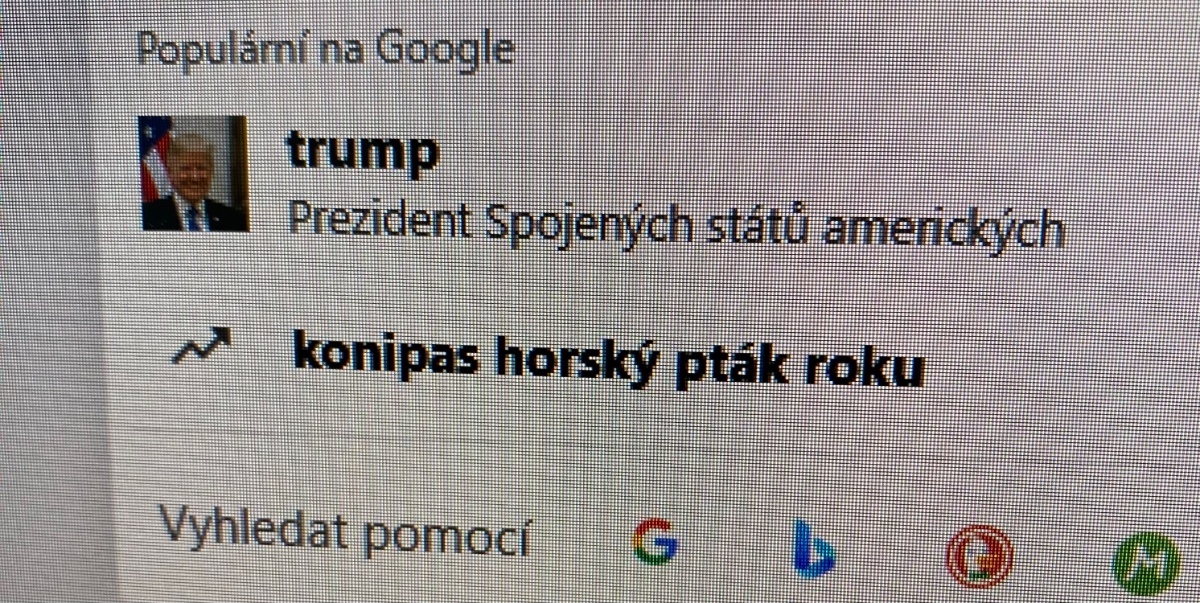Click the flag area of trump thumbnail
Screen dimensions: 1200x603
click(154, 160)
